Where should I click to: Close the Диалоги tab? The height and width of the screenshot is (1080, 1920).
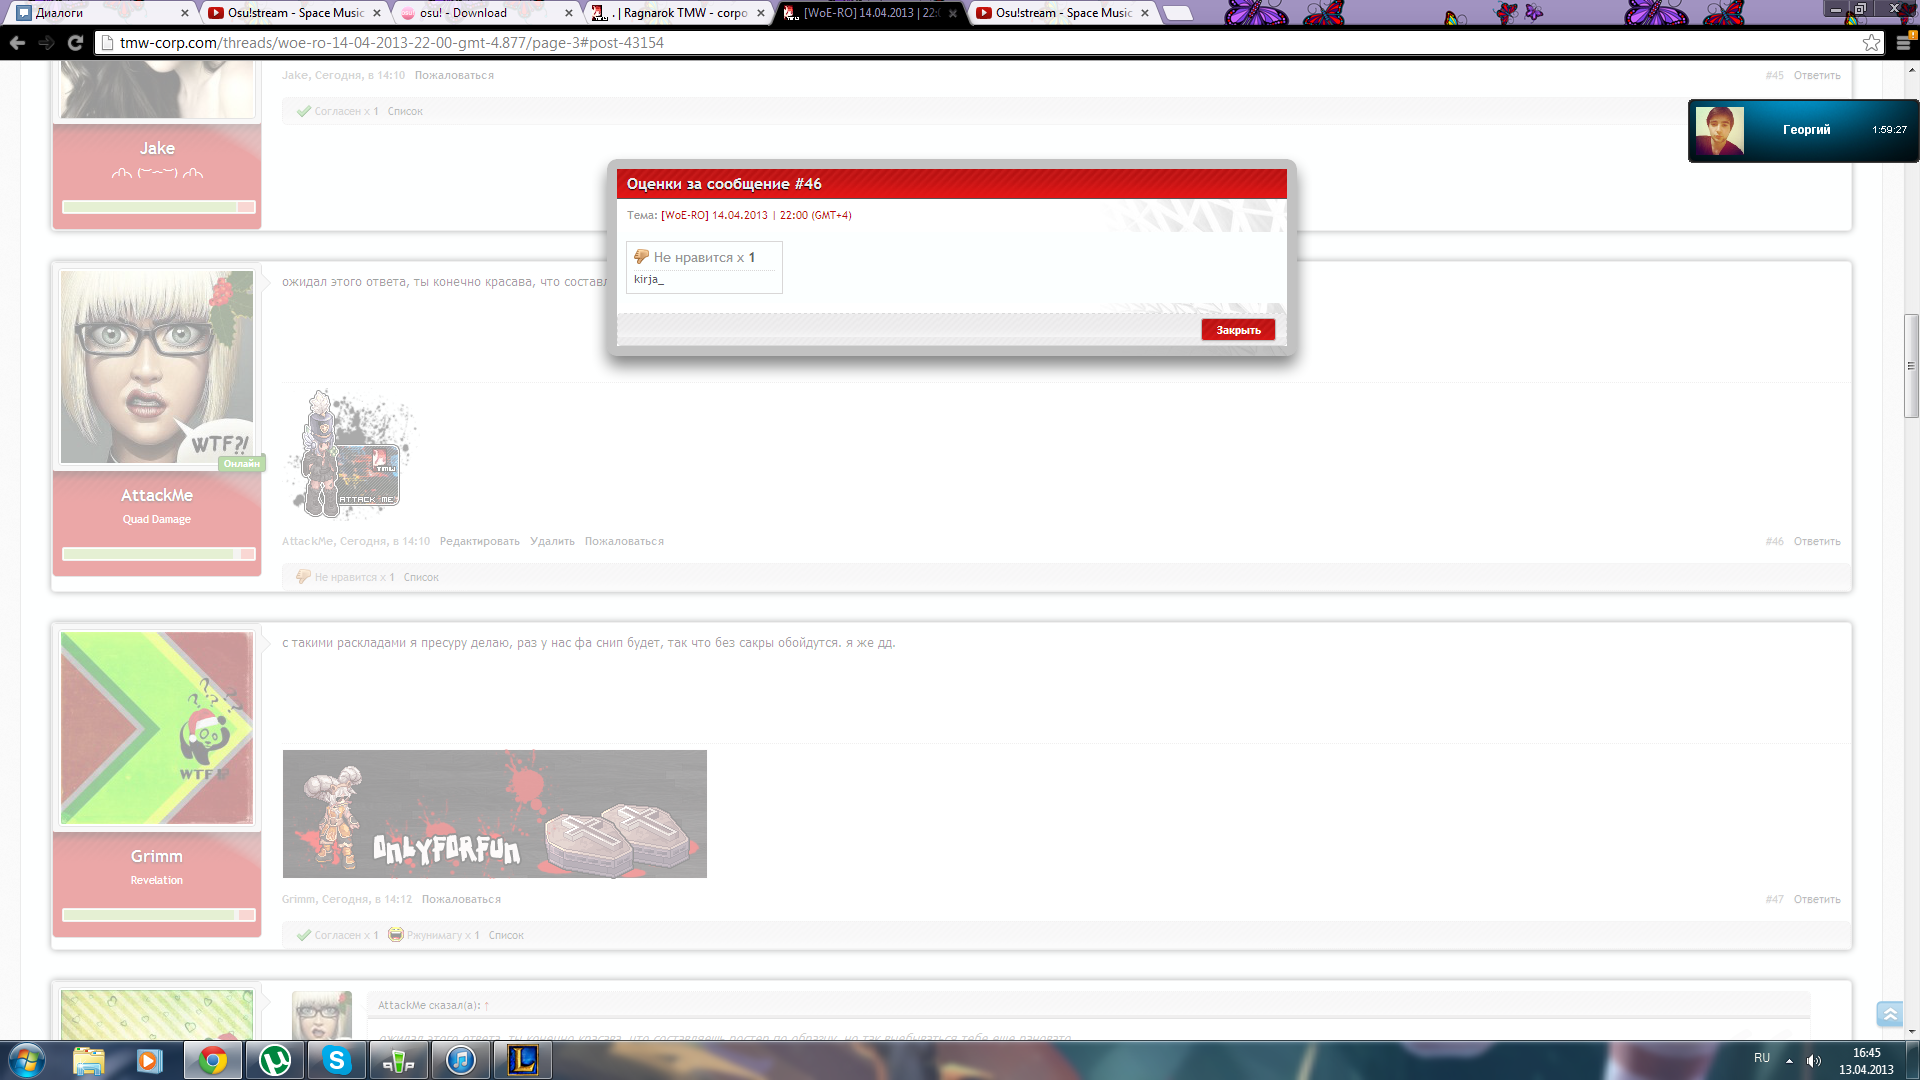click(185, 13)
